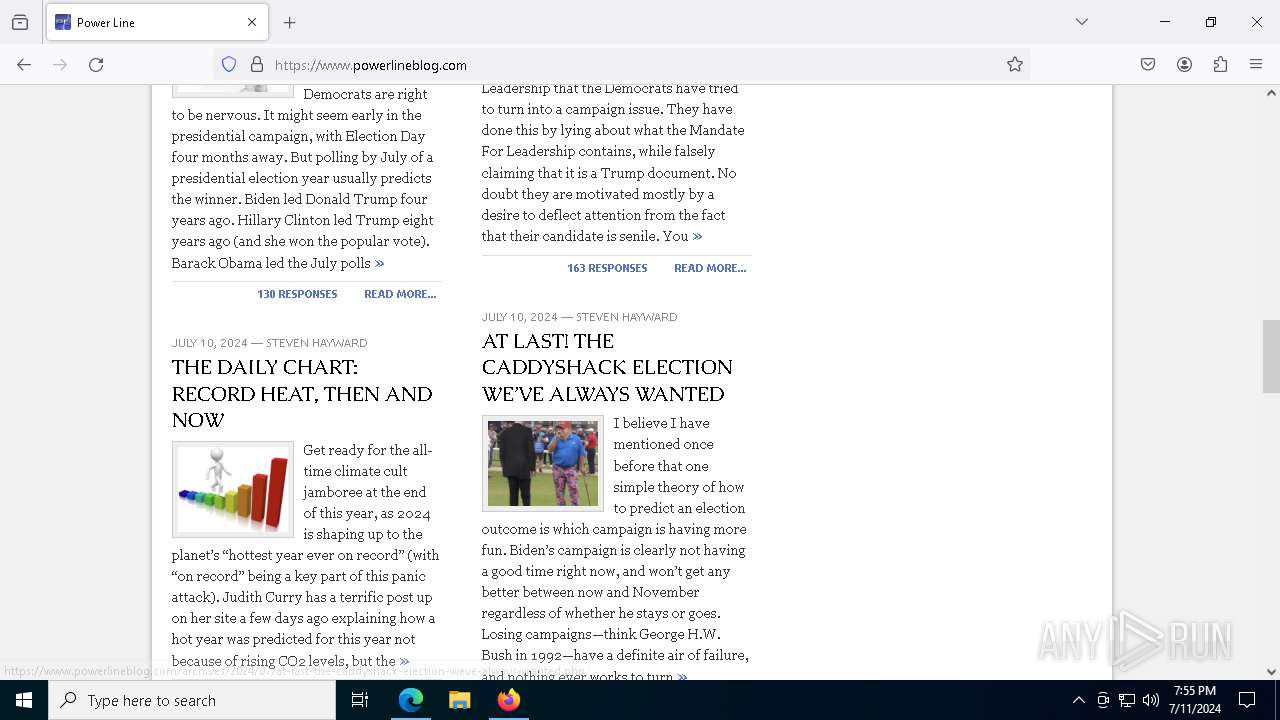Click the Windows taskbar search box
1280x720 pixels.
click(192, 700)
